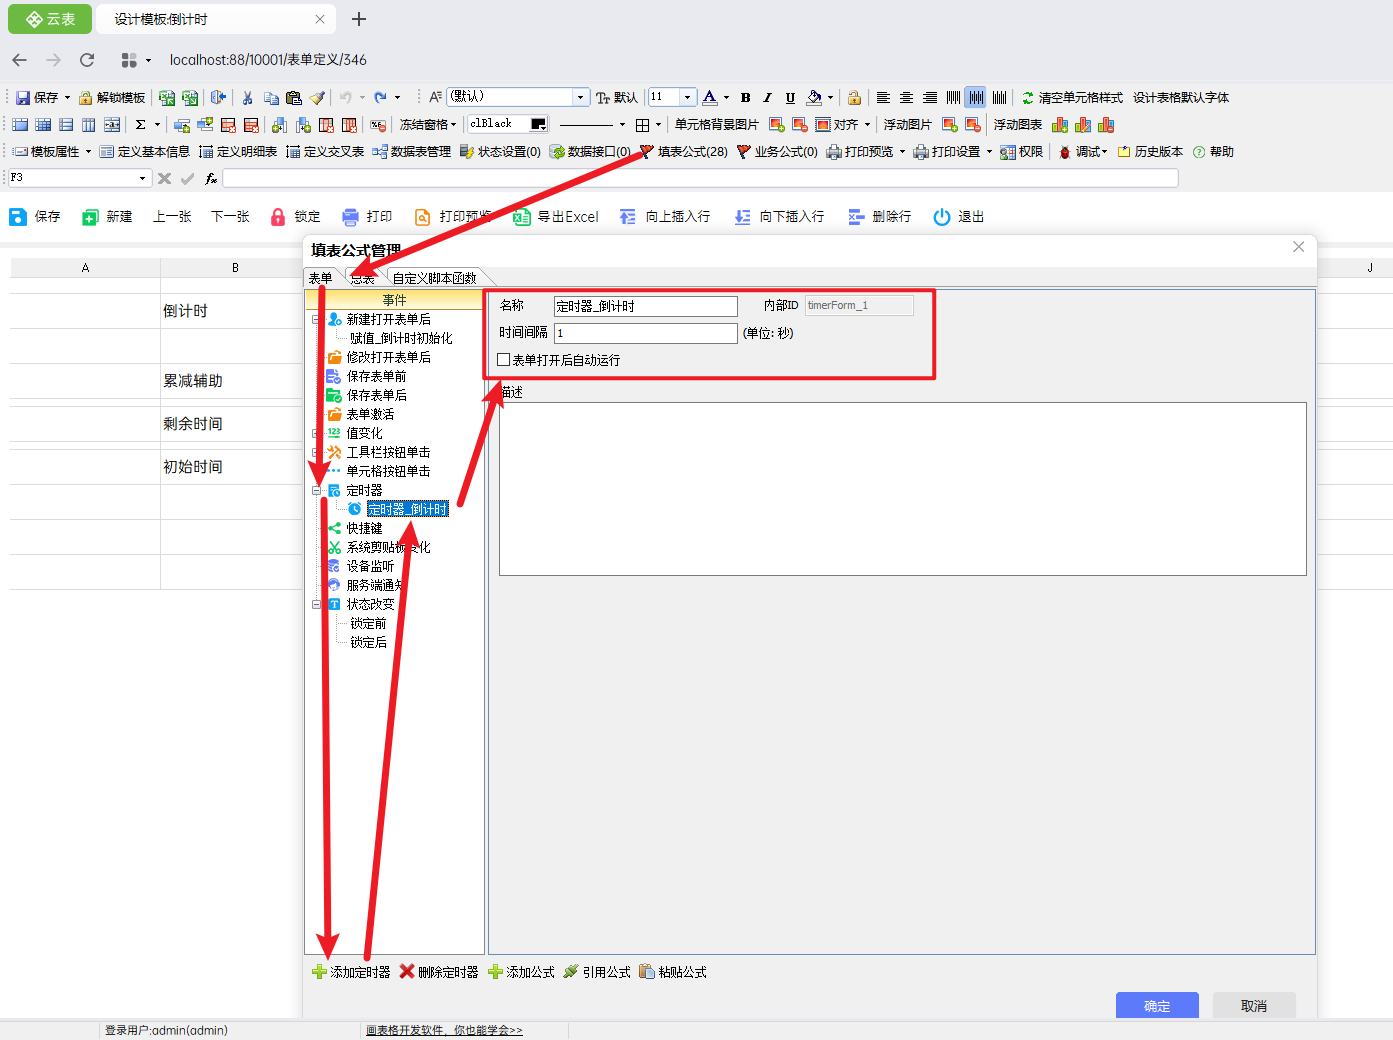
Task: Switch to the 自定义脚本函数 tab
Action: click(434, 278)
